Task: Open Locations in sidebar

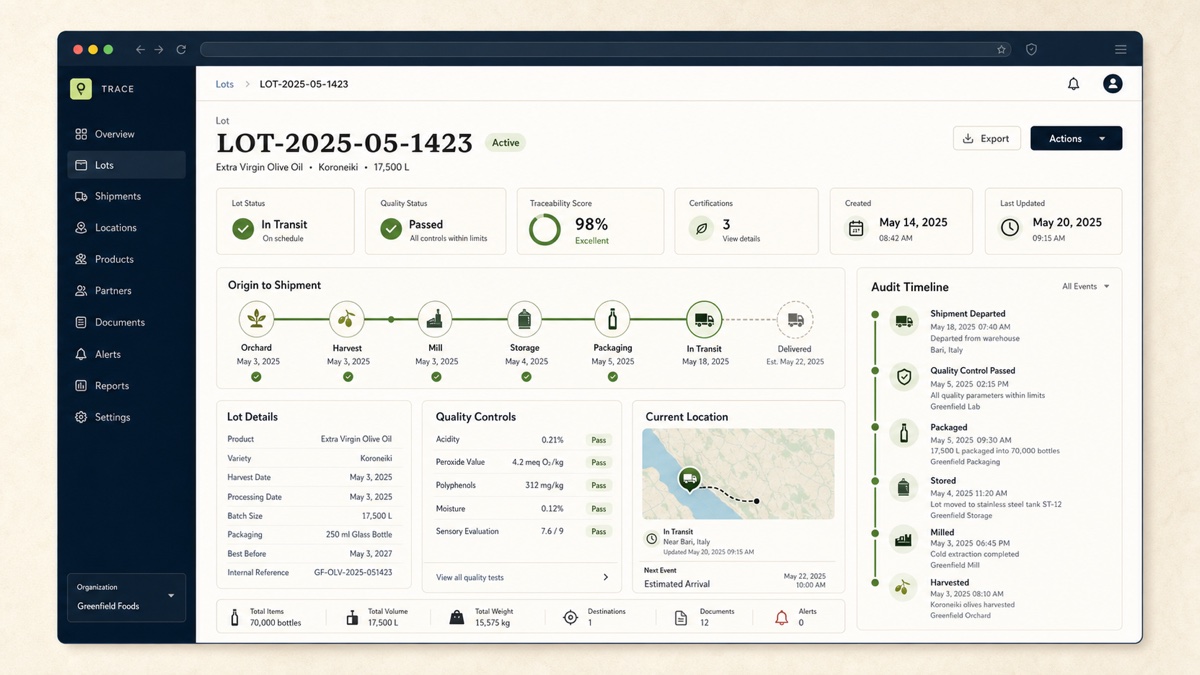Action: click(x=126, y=228)
